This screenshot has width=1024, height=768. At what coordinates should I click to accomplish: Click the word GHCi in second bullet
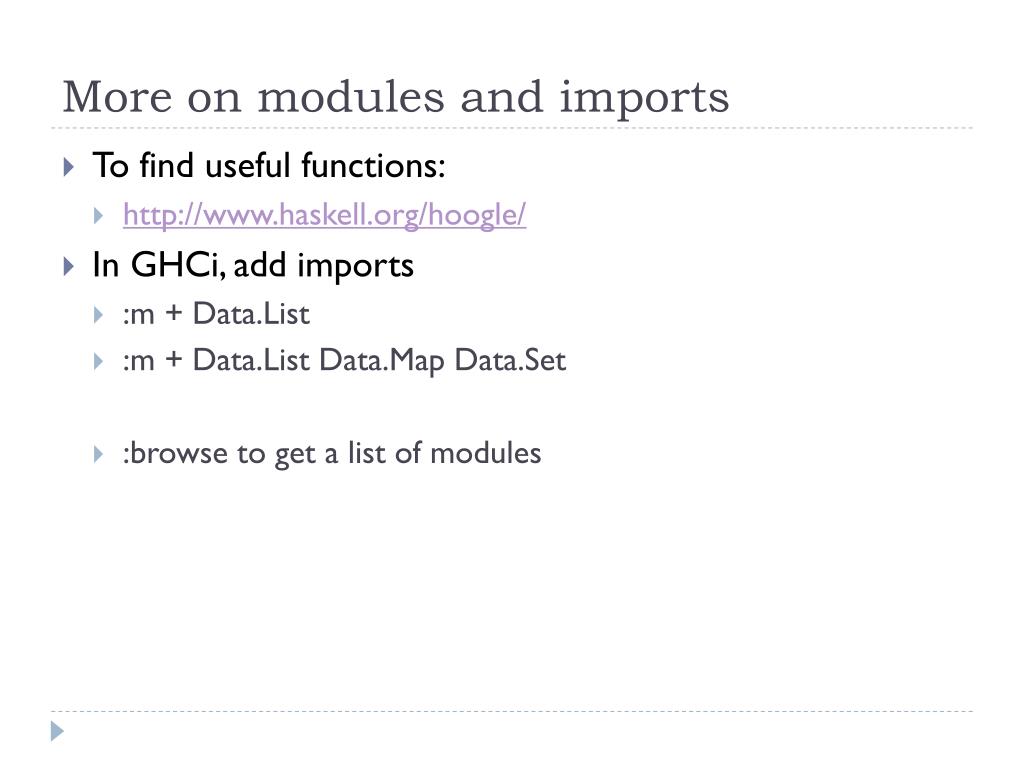click(178, 265)
